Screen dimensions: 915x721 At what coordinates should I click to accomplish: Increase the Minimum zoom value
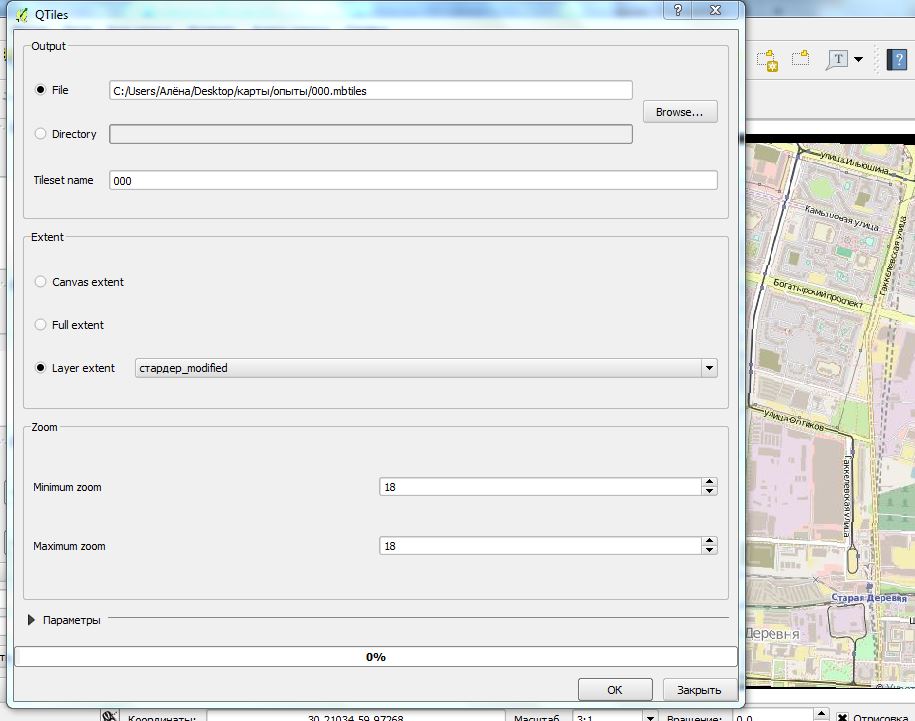[710, 482]
